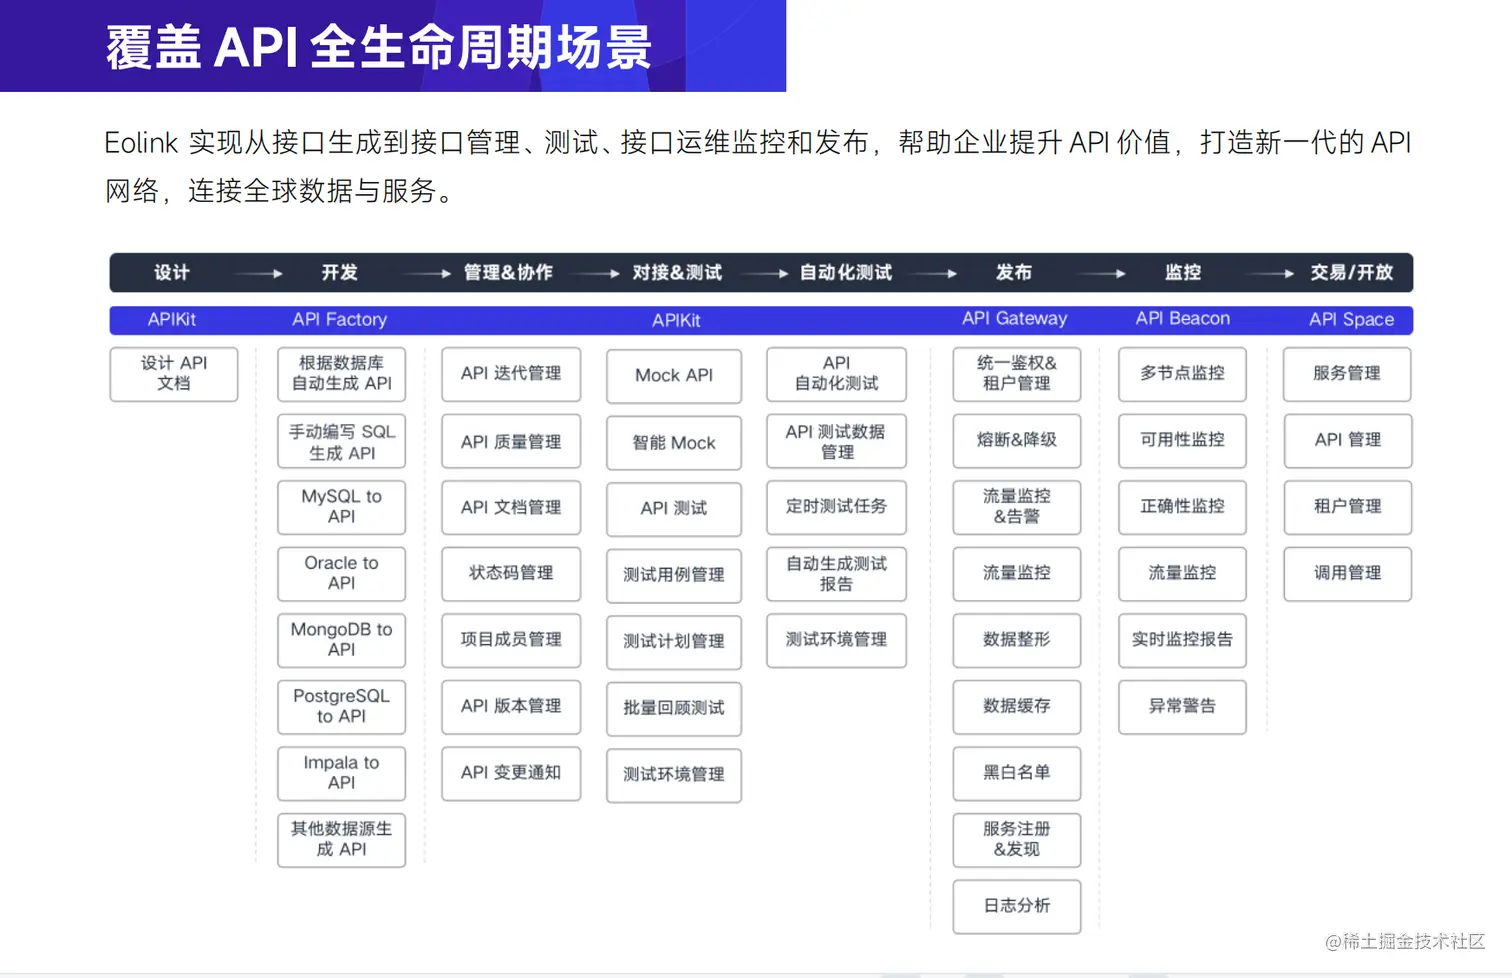
Task: Choose the "MySQL to API" box
Action: (x=342, y=507)
